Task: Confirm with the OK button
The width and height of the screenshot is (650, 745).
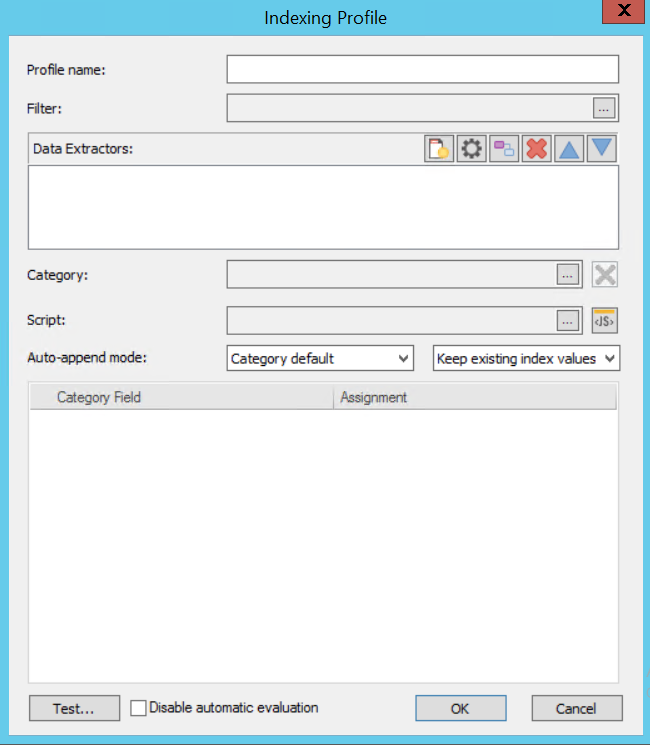Action: [x=461, y=708]
